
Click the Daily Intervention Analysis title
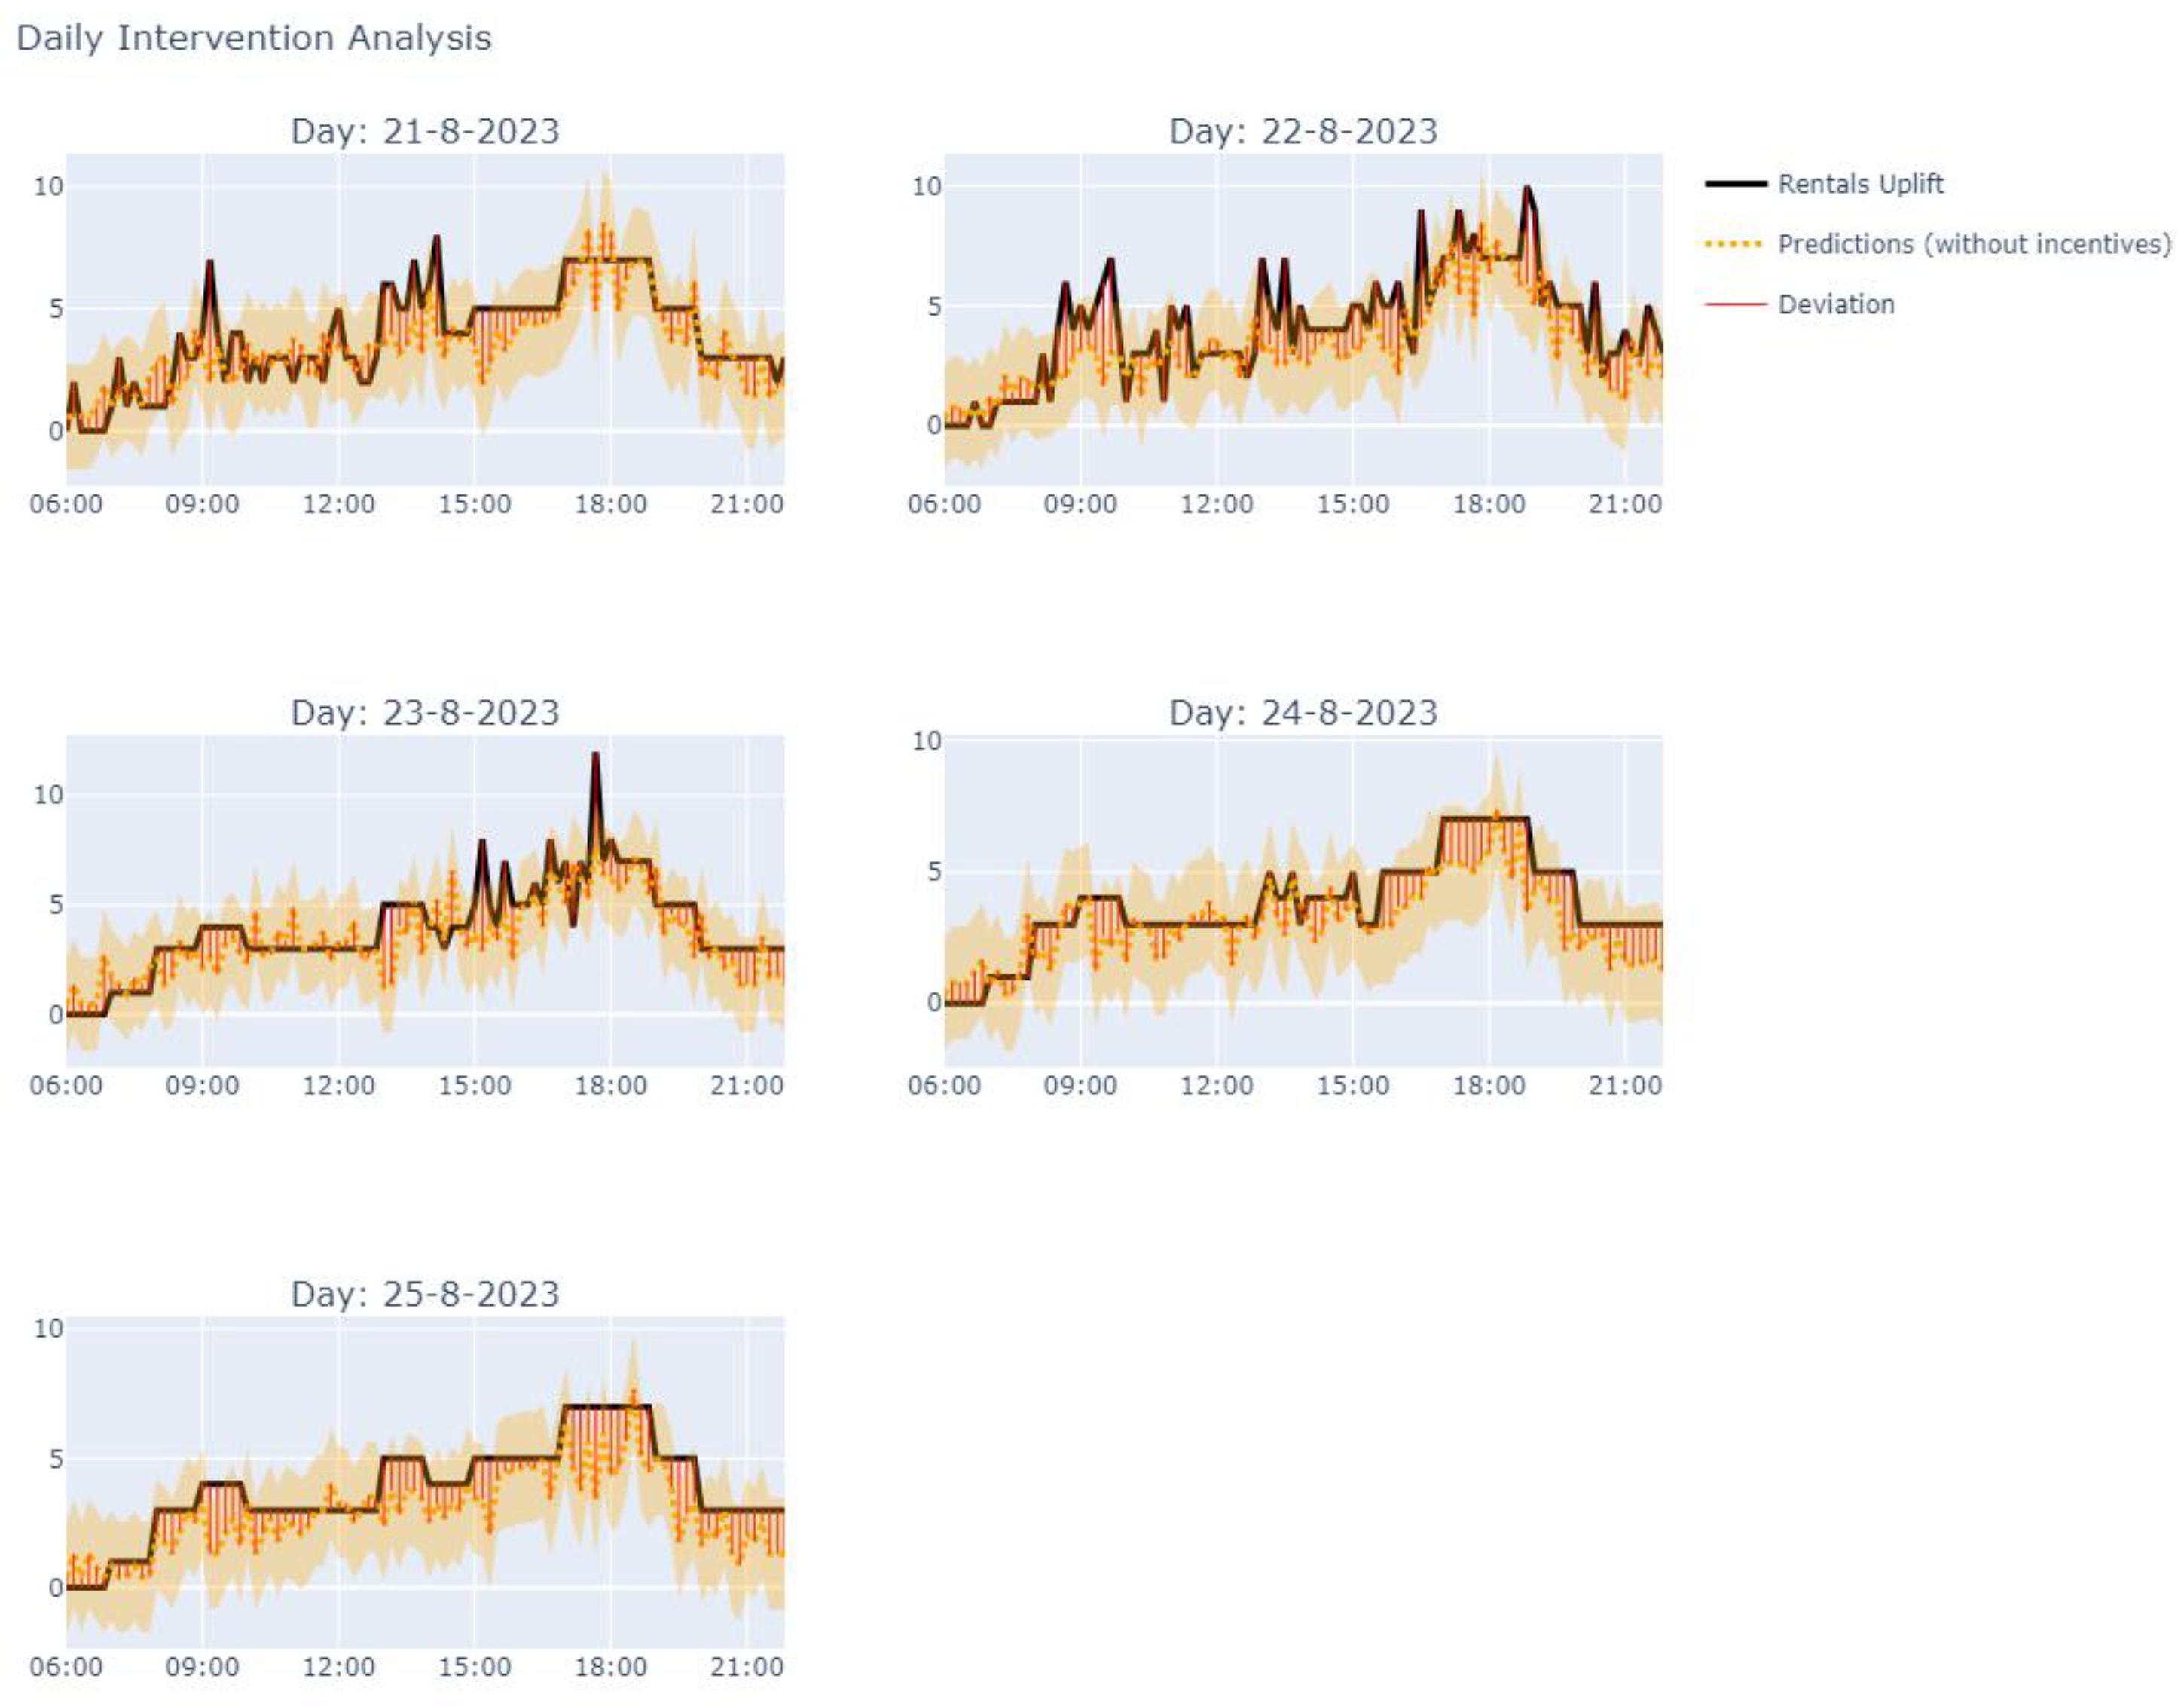pyautogui.click(x=254, y=38)
